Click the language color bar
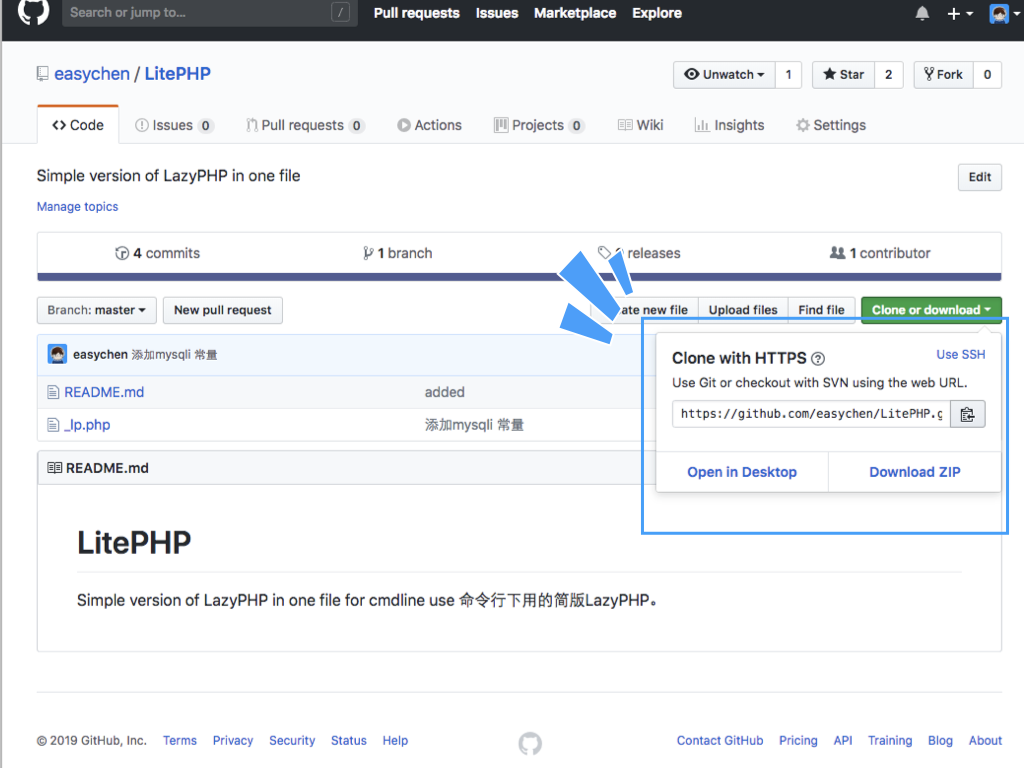 tap(519, 277)
